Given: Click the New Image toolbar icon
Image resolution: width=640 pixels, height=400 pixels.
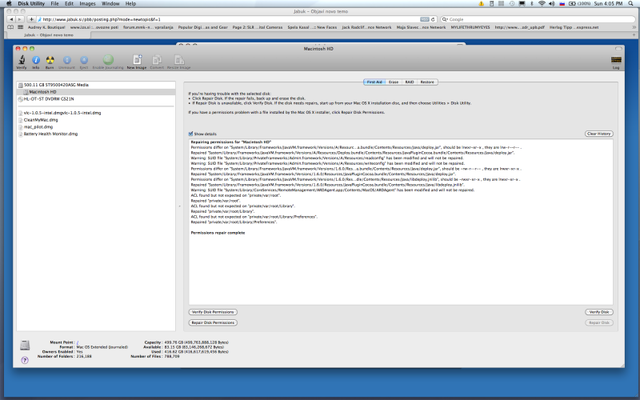Looking at the screenshot, I should pyautogui.click(x=137, y=60).
